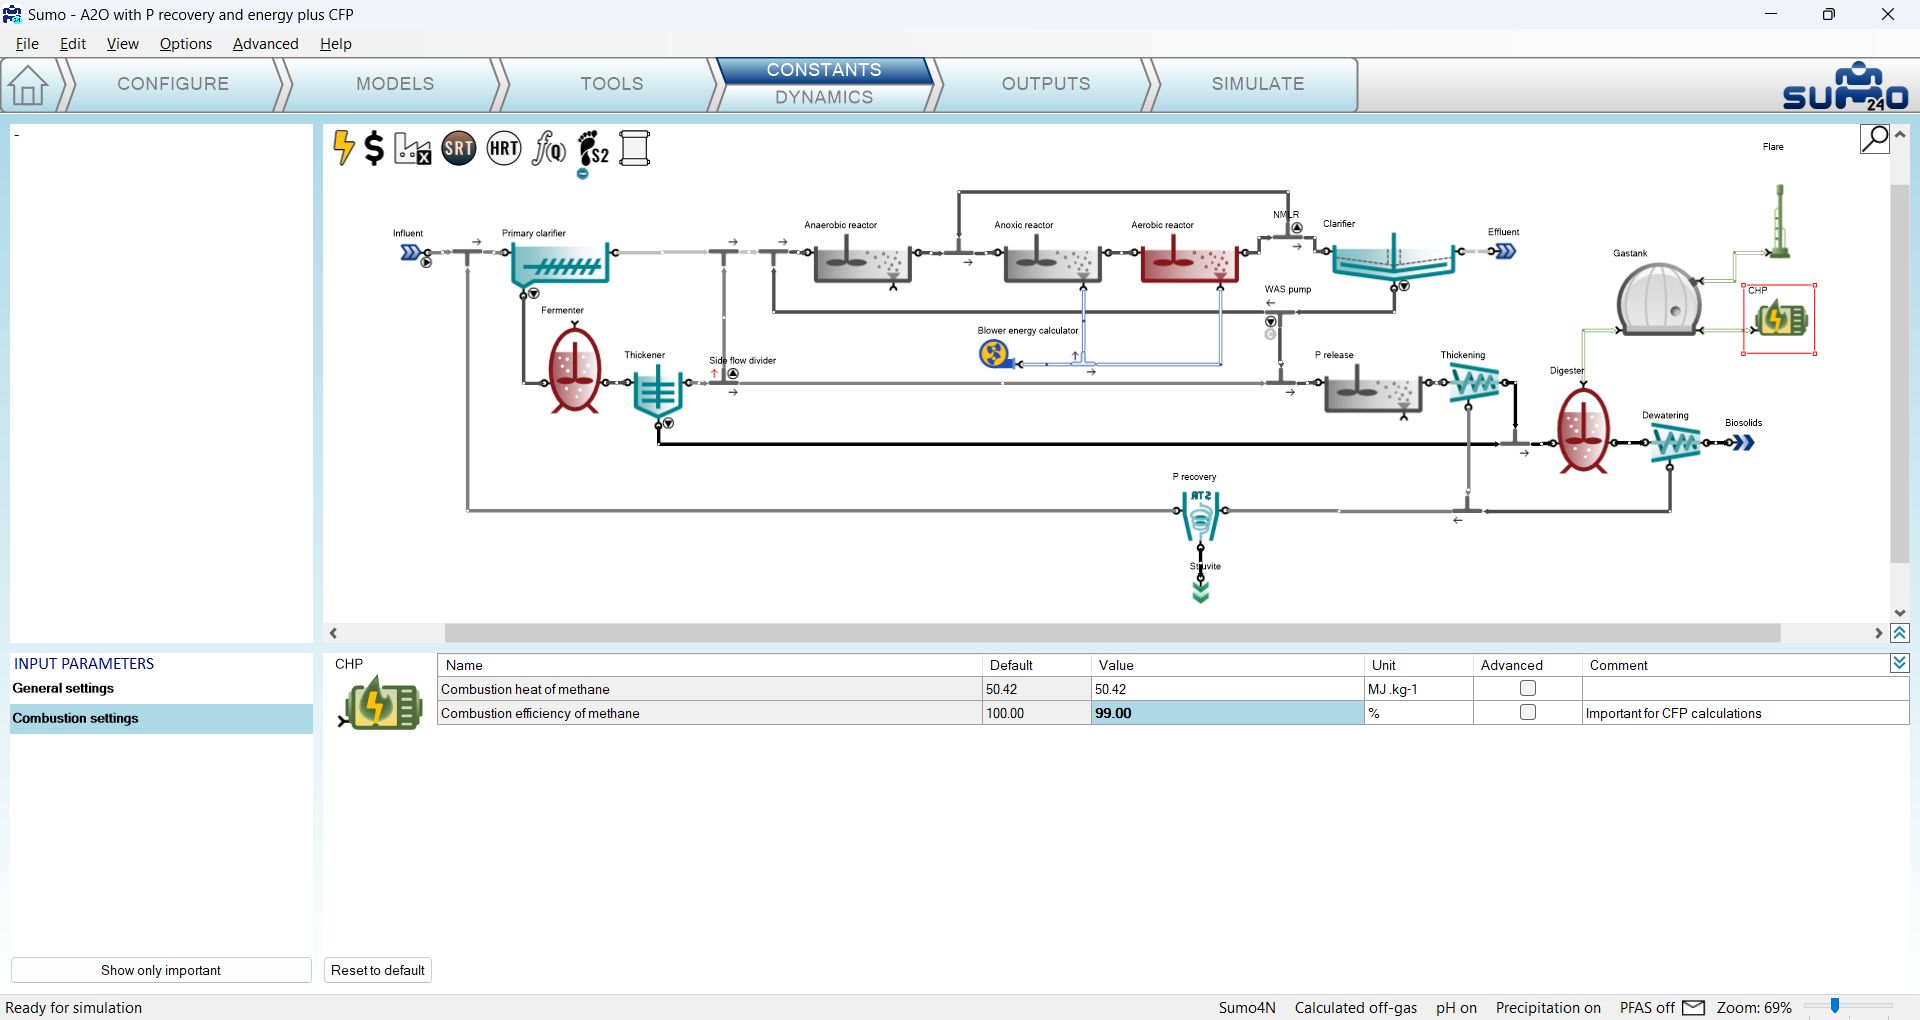The height and width of the screenshot is (1020, 1920).
Task: Select the Digester unit
Action: tap(1584, 429)
